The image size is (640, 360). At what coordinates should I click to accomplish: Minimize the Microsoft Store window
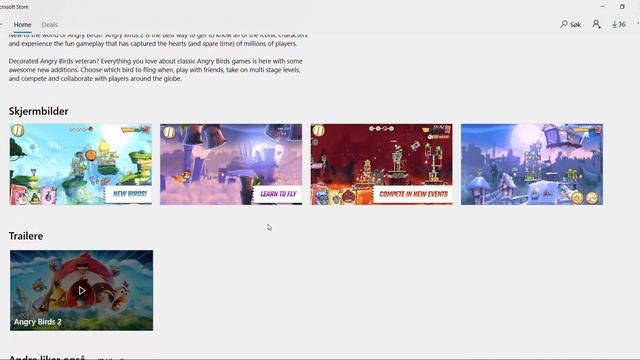[x=602, y=7]
